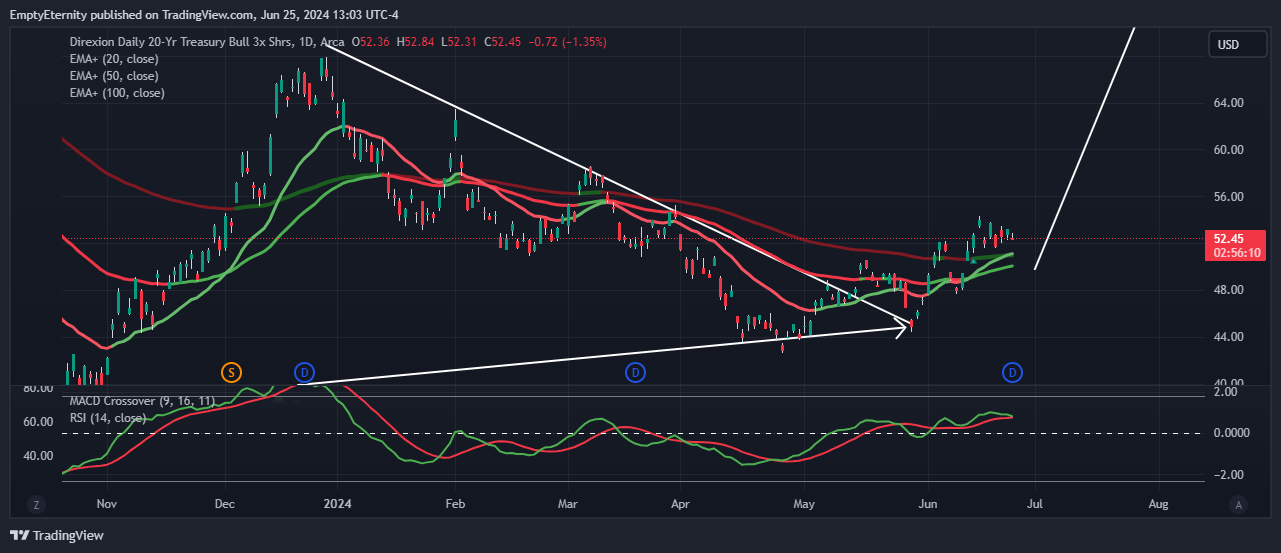The height and width of the screenshot is (553, 1281).
Task: Click the 80.00 RSI scale label
Action: click(x=37, y=388)
